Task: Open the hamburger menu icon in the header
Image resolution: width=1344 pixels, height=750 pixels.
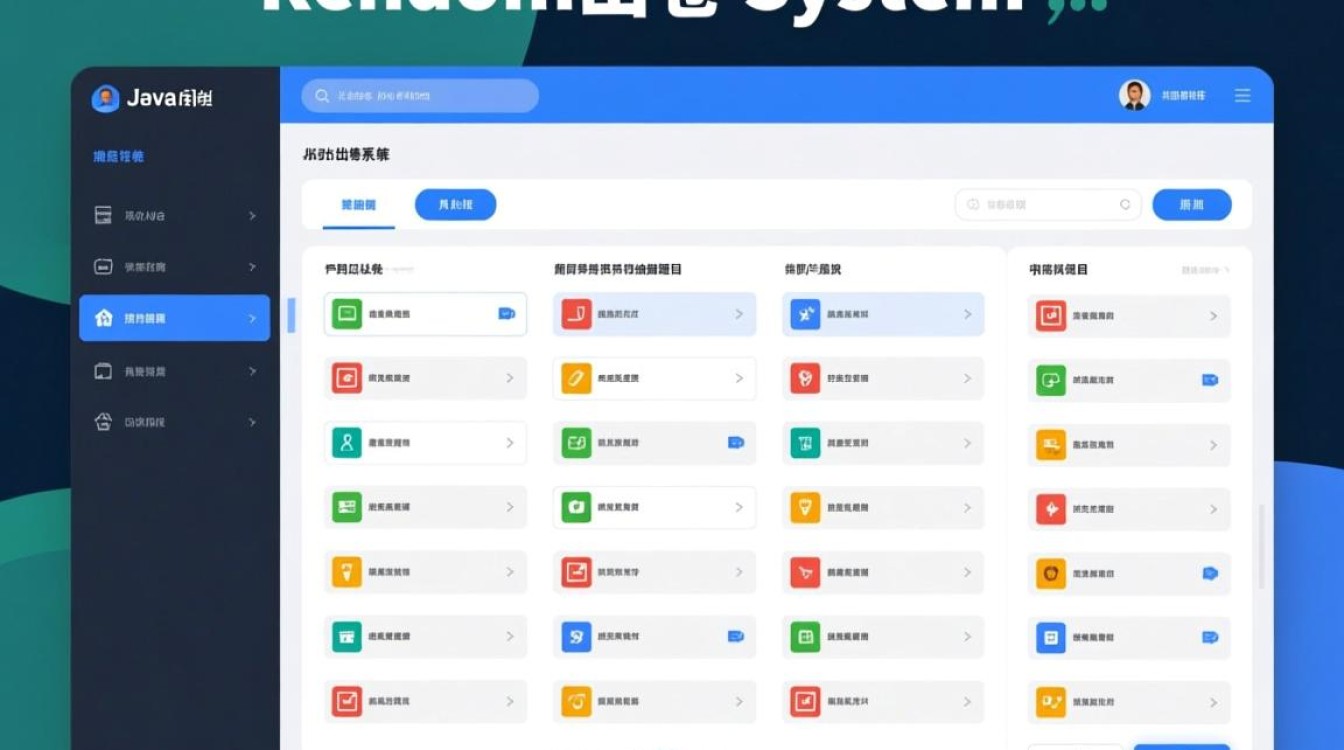Action: point(1242,95)
